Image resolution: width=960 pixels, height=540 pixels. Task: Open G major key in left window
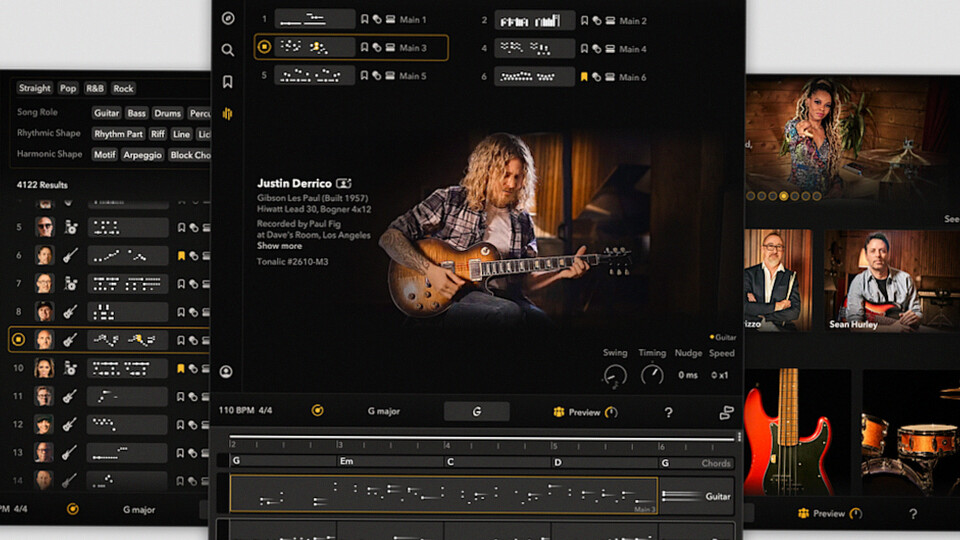click(139, 509)
